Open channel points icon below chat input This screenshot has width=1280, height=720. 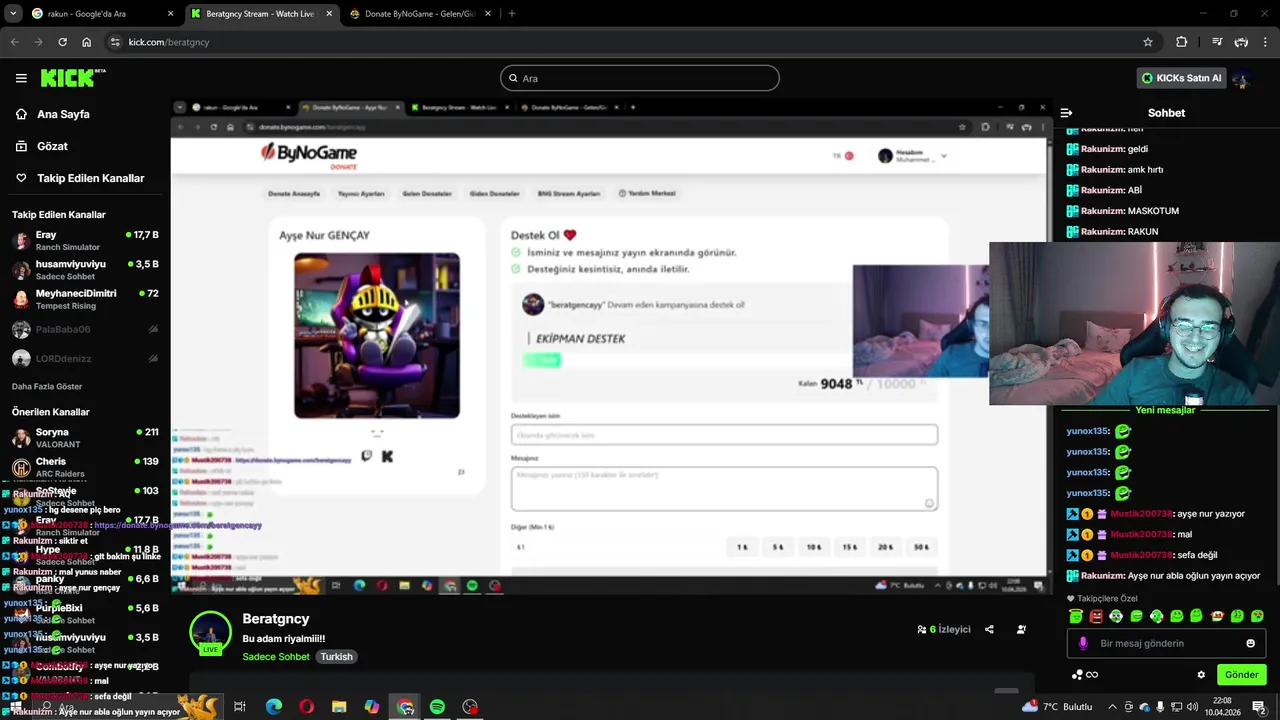point(1085,675)
